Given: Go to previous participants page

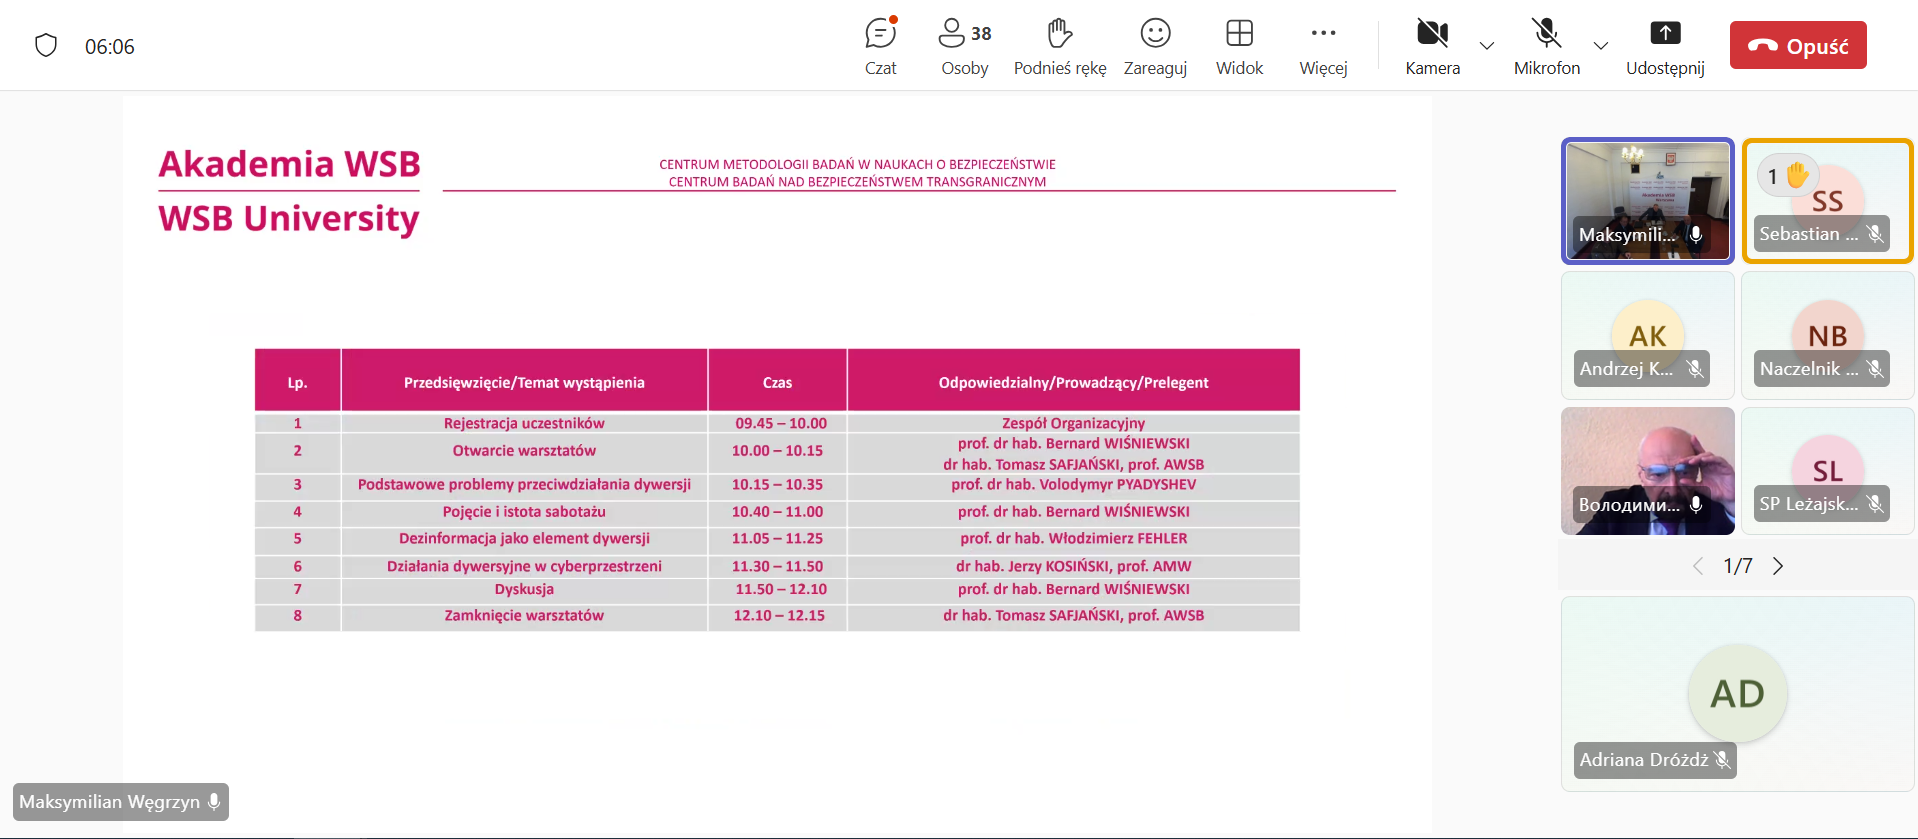Looking at the screenshot, I should coord(1698,566).
